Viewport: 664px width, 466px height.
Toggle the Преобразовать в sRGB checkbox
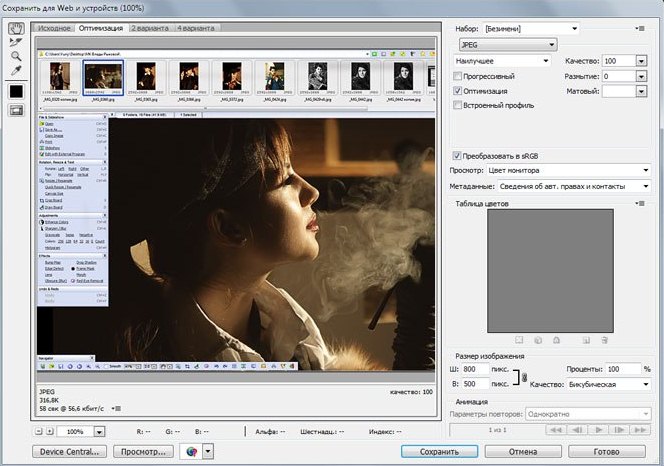[x=458, y=156]
